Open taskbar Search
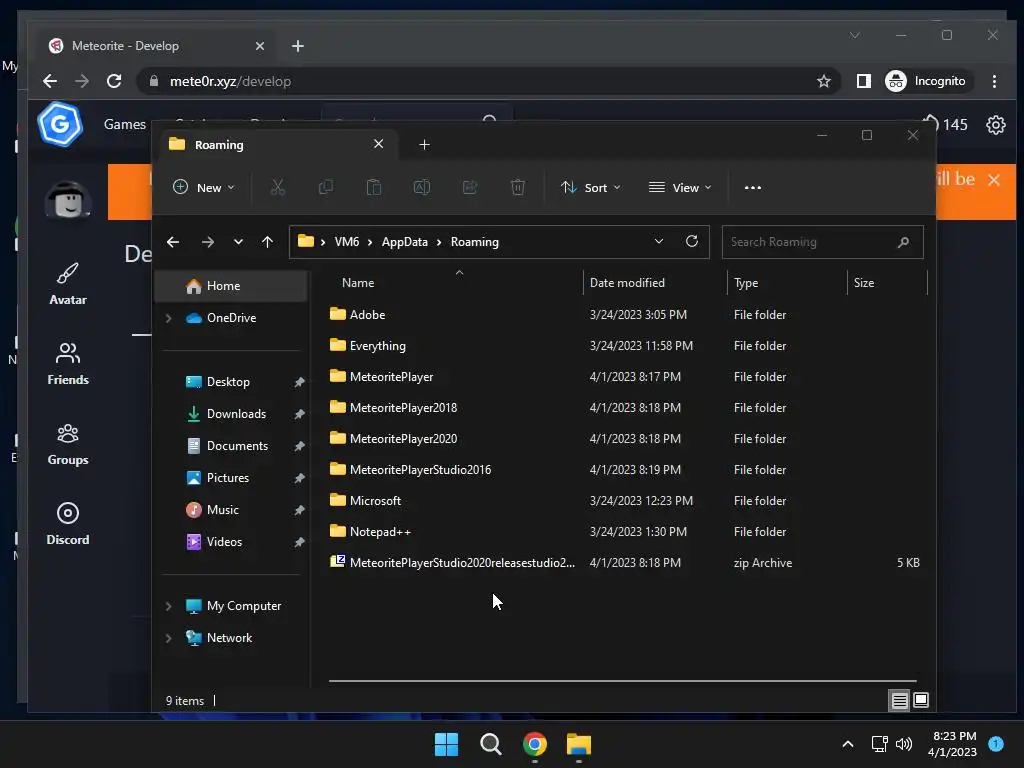Viewport: 1024px width, 768px height. (490, 744)
